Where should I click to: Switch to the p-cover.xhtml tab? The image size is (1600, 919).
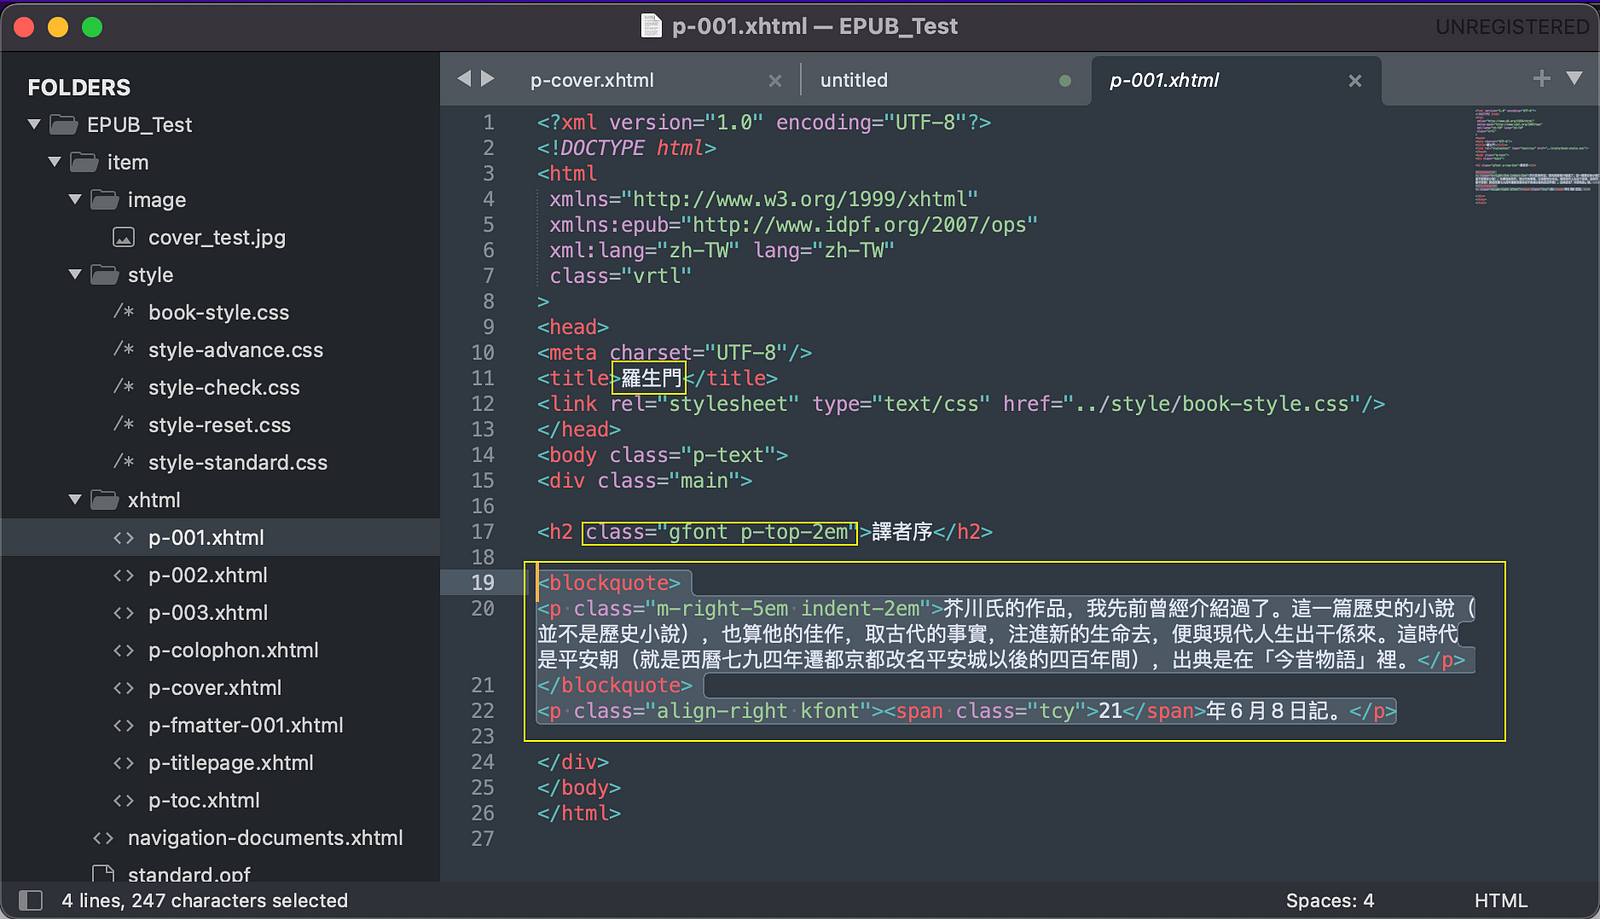click(592, 80)
